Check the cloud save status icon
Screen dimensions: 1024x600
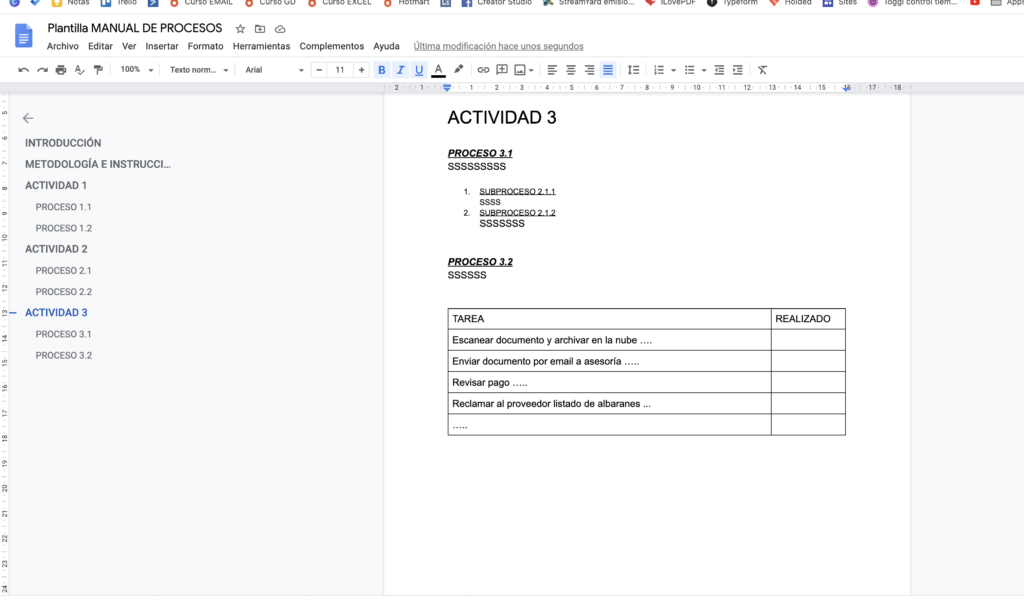tap(280, 29)
